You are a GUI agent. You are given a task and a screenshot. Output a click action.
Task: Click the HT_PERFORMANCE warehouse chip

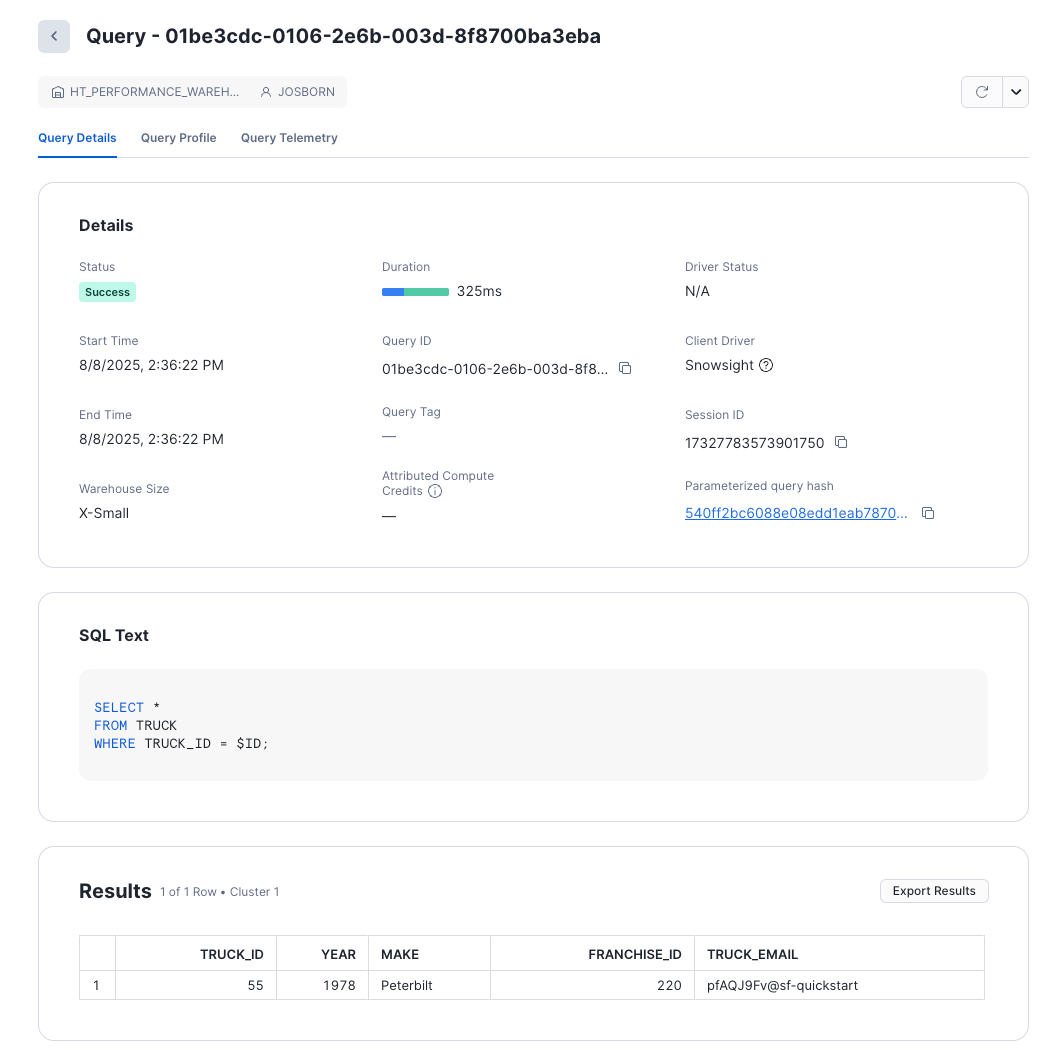coord(146,92)
